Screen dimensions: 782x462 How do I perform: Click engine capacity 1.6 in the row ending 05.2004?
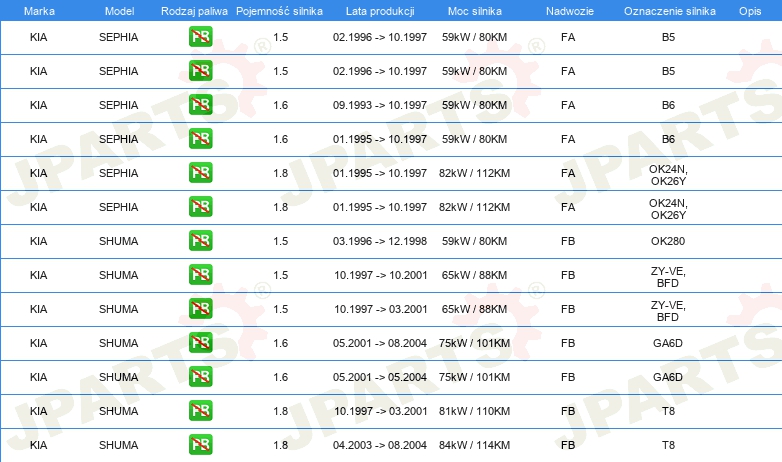point(281,377)
